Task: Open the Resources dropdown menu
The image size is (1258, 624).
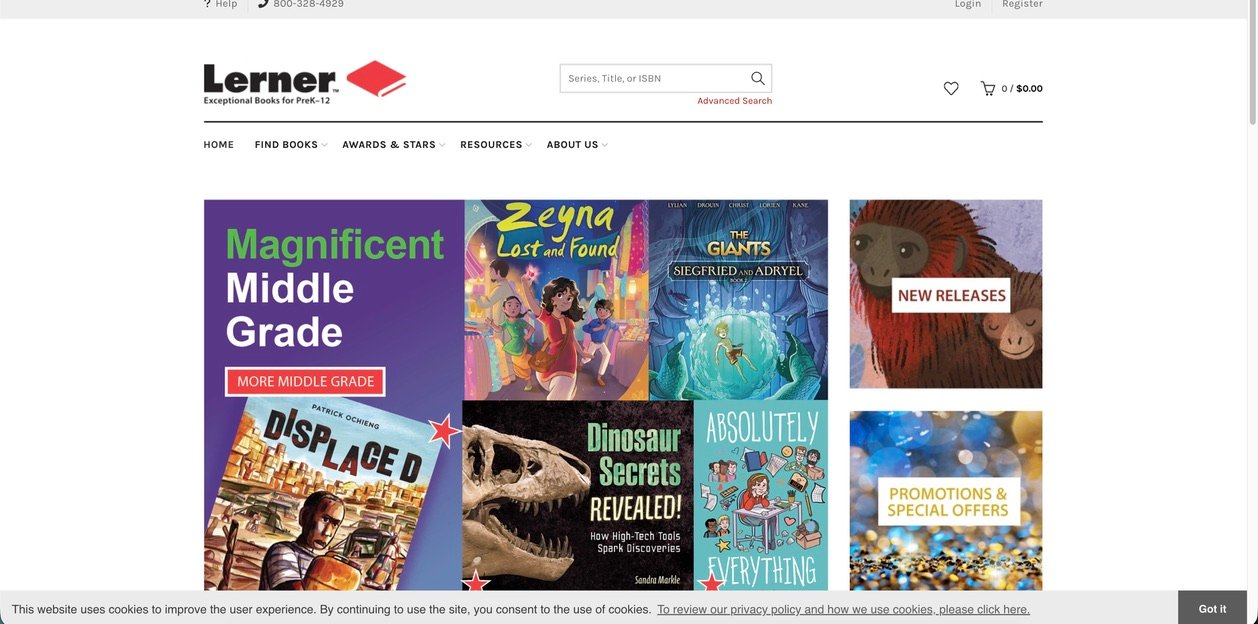Action: click(495, 145)
